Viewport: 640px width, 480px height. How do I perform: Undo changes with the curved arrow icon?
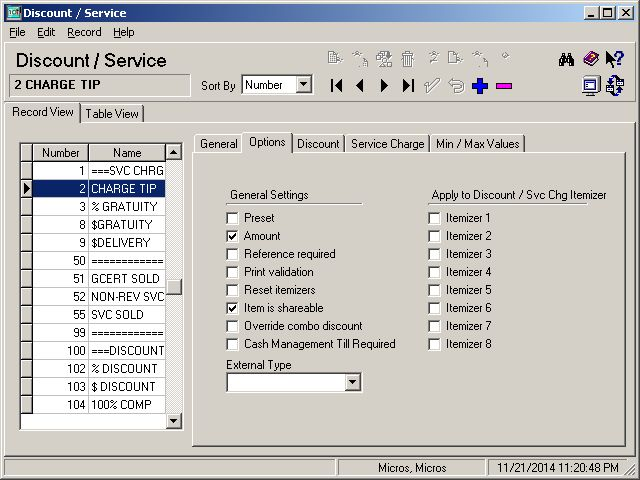click(456, 86)
